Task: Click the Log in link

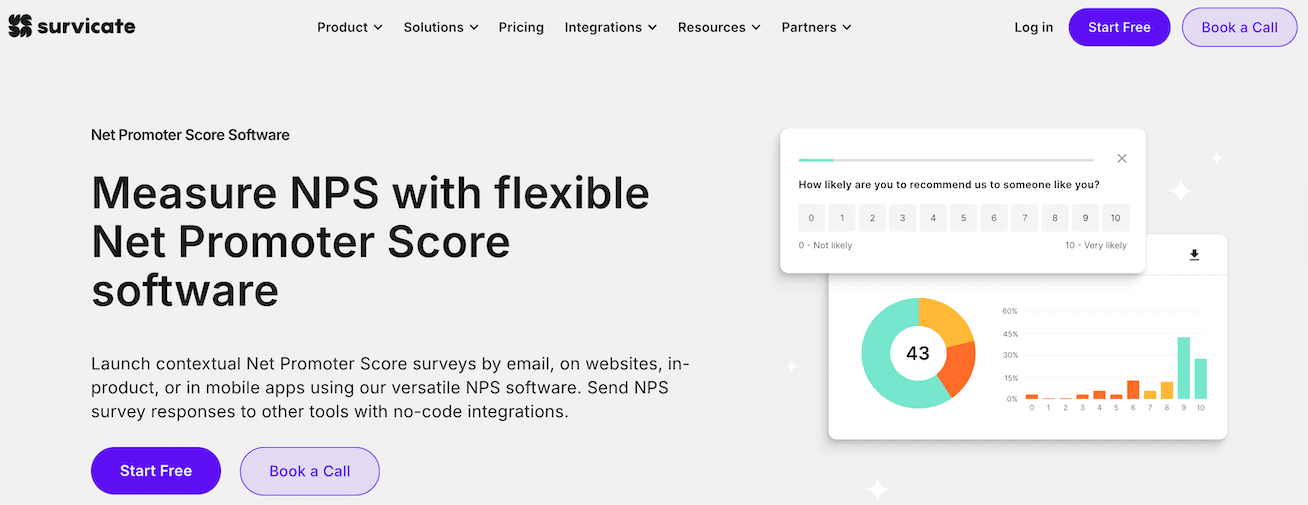Action: click(x=1033, y=27)
